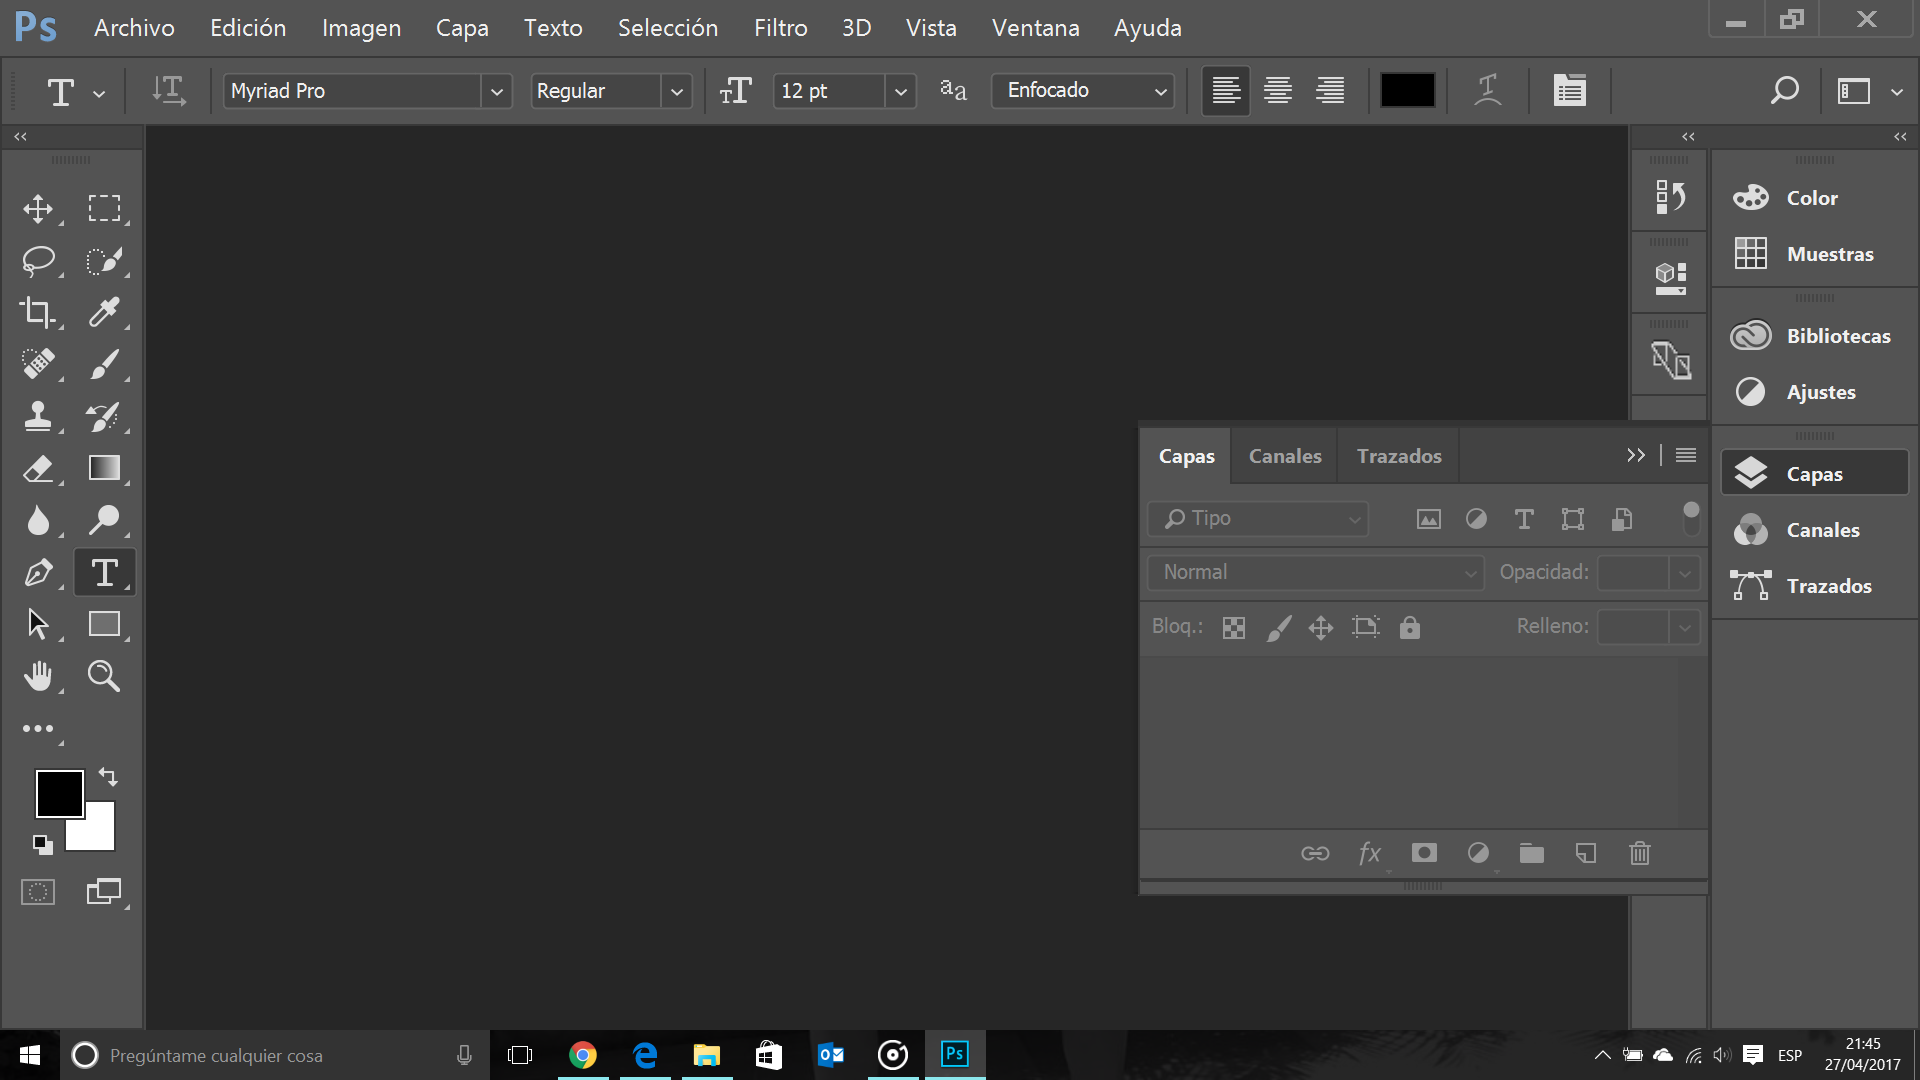Open the Muestras panel
Viewport: 1920px width, 1080px height.
click(x=1814, y=254)
